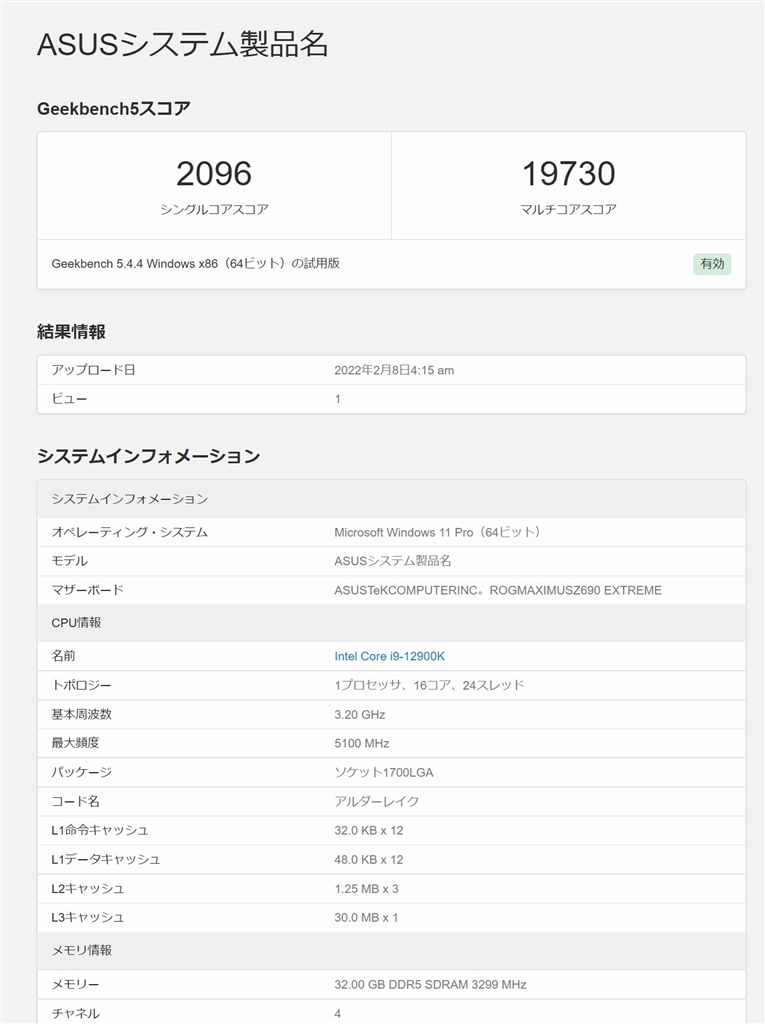Screen dimensions: 765x1024
Task: Click the モデル row label
Action: tap(69, 561)
